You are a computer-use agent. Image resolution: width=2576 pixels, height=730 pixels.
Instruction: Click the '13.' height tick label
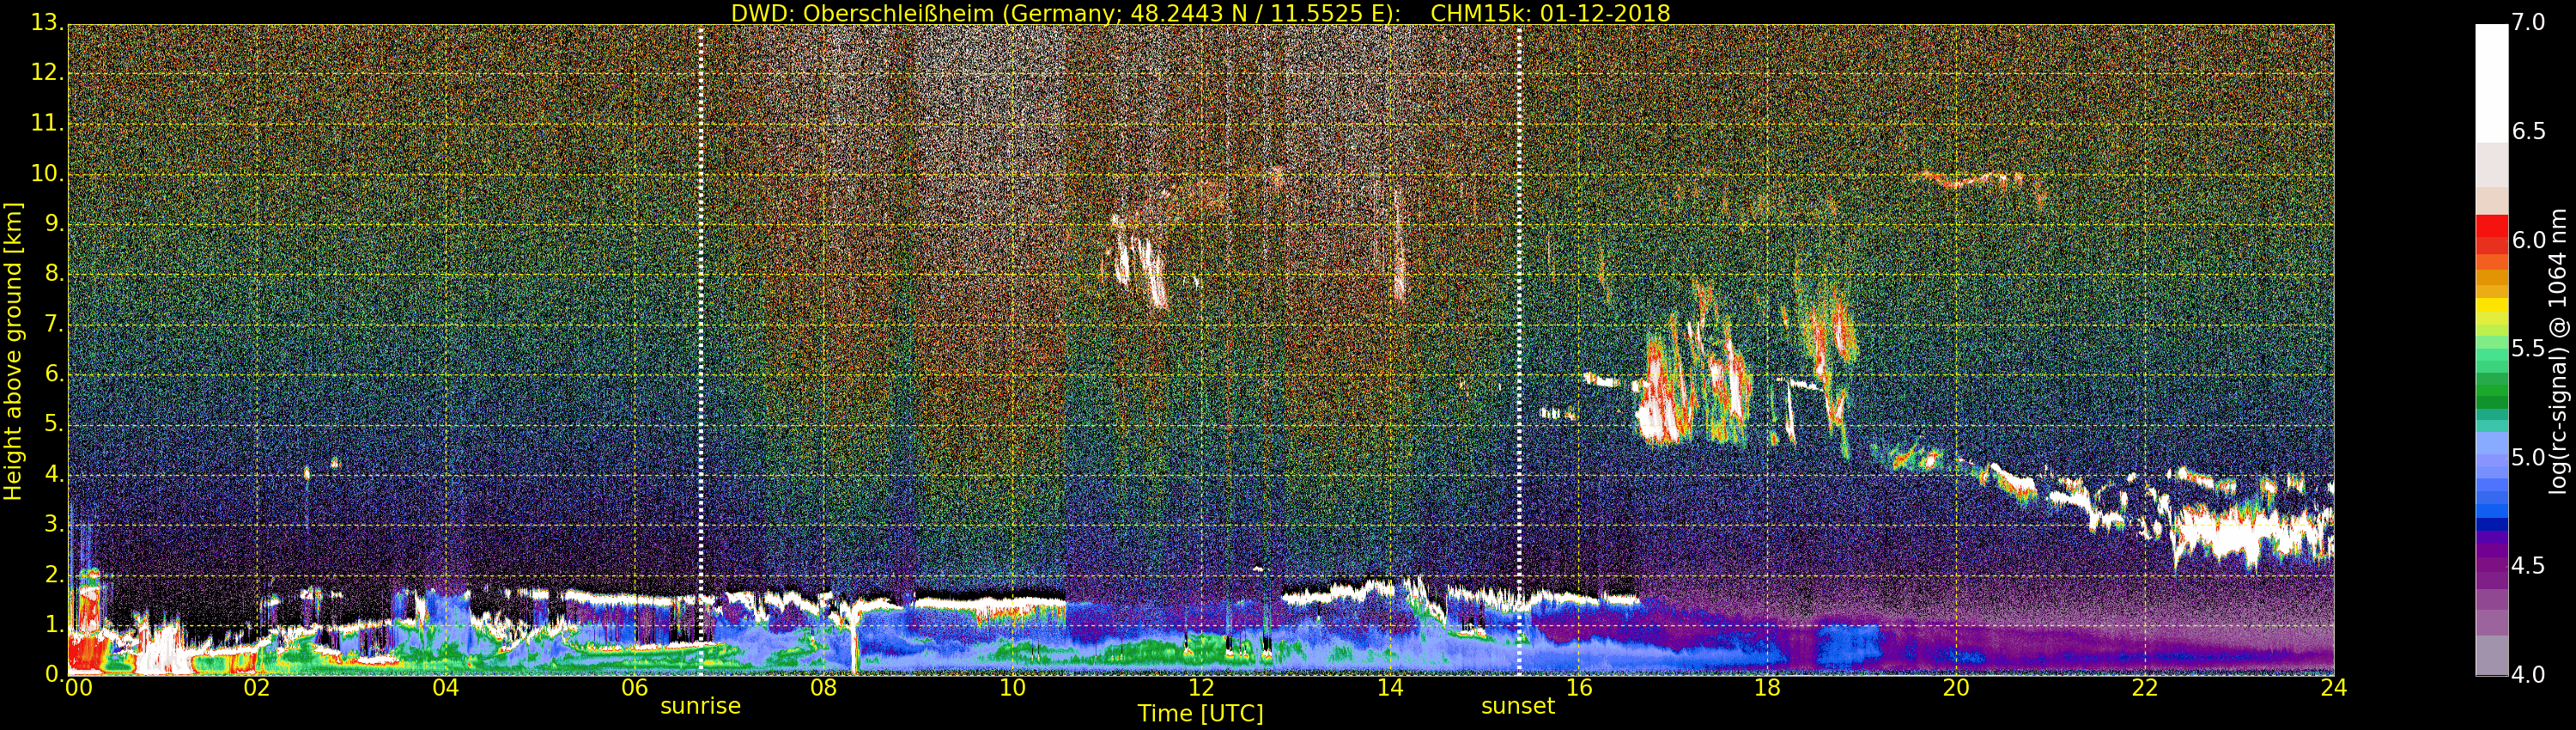[x=47, y=22]
